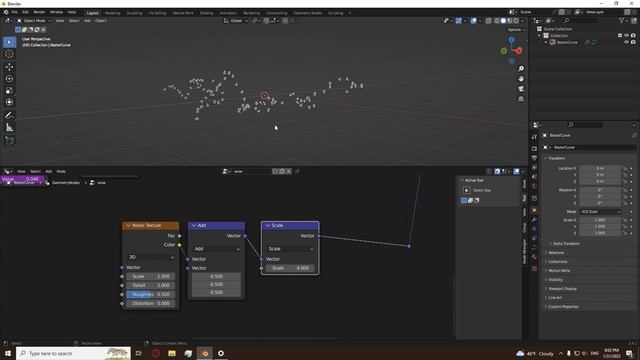The image size is (640, 360).
Task: Open Global transform orientation dropdown
Action: (x=236, y=20)
